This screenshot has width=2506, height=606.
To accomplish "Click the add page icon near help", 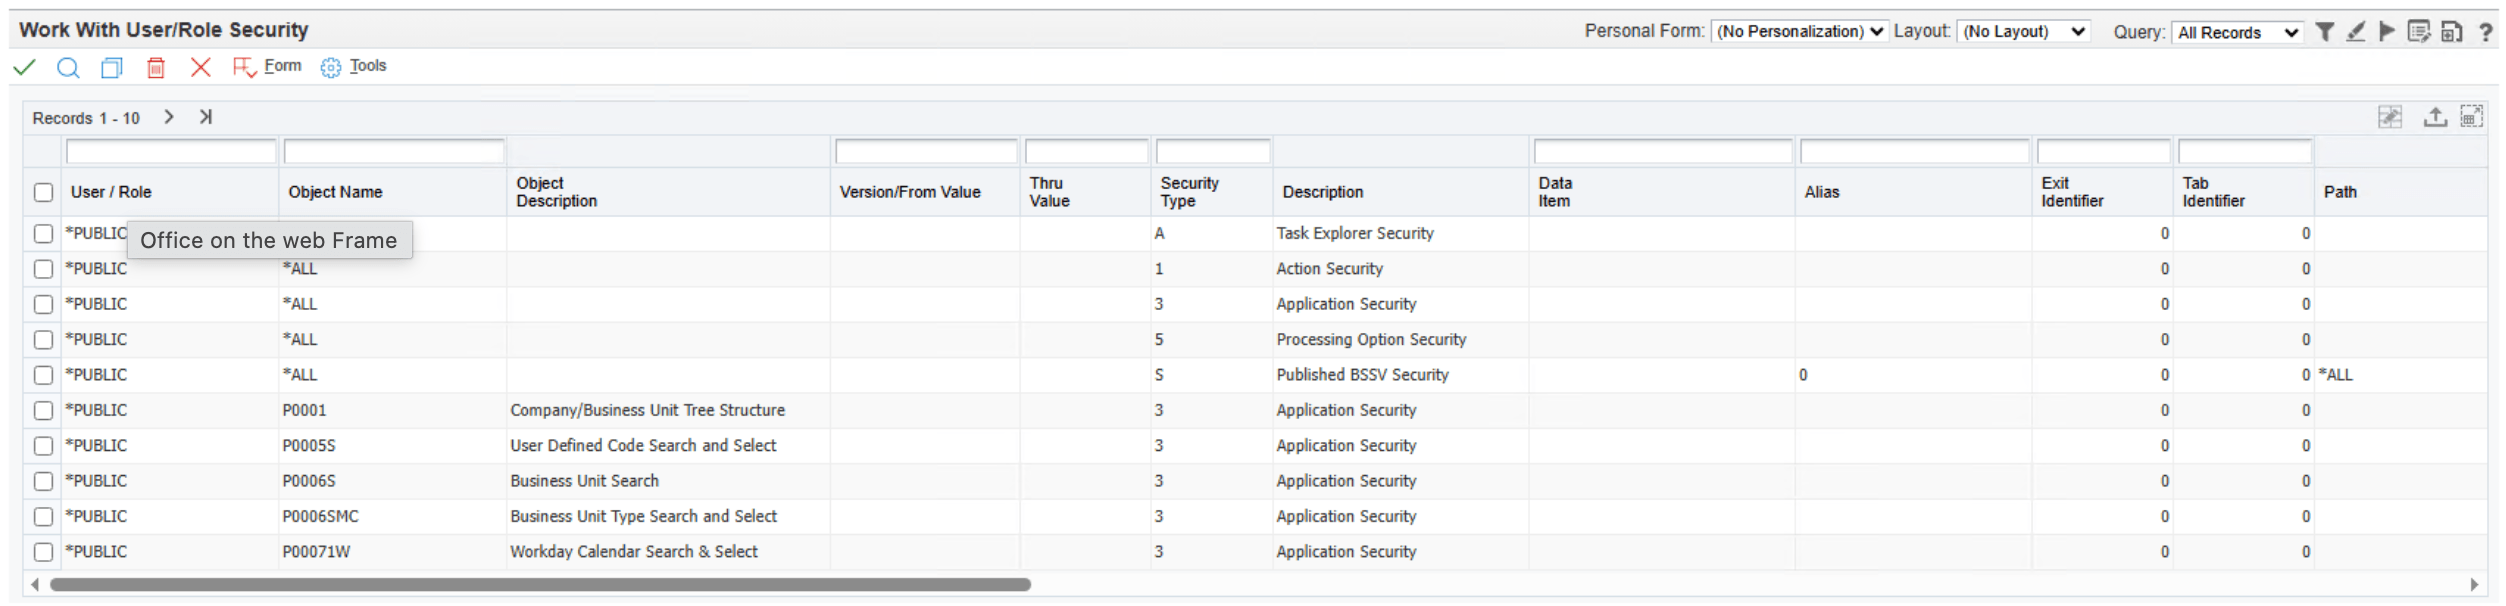I will click(2452, 32).
